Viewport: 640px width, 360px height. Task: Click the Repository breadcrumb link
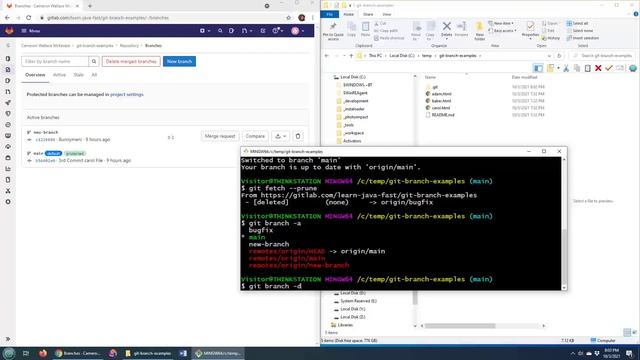click(x=129, y=46)
